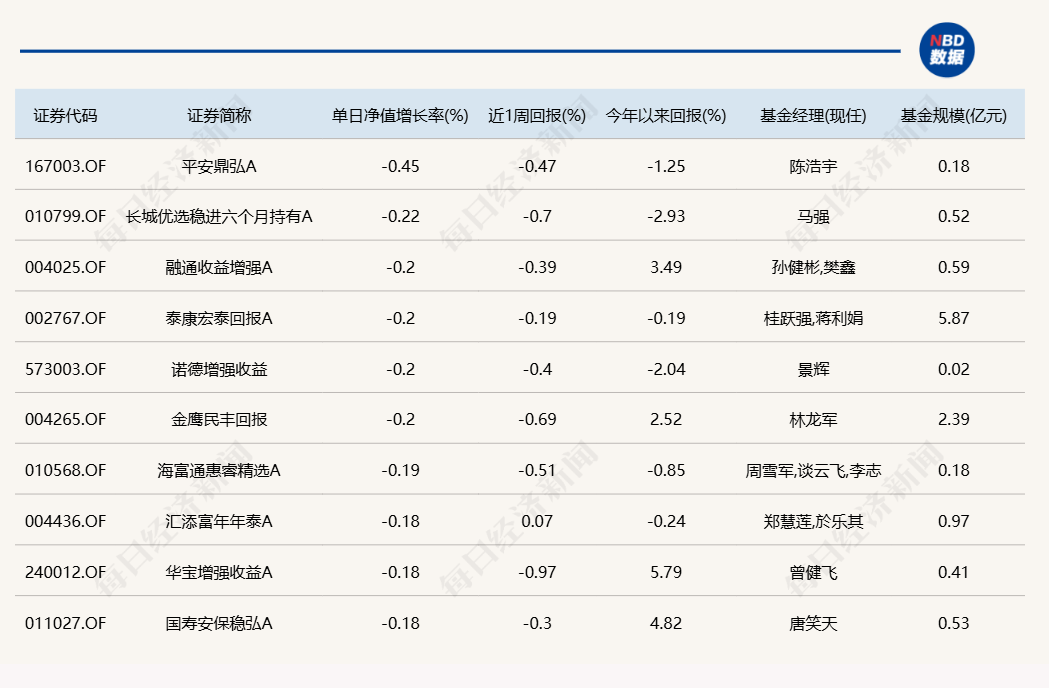Click fund size 5.87

click(953, 318)
